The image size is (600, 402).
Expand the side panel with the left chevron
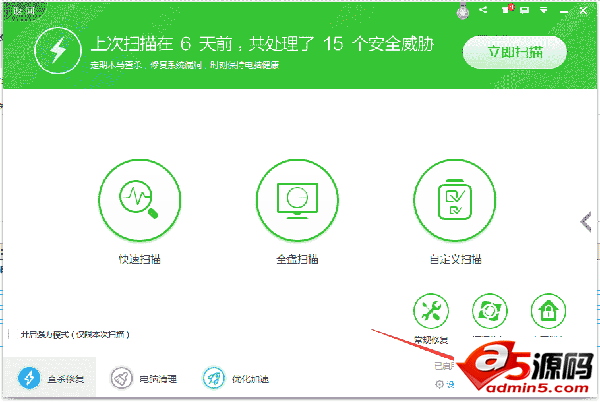coord(586,222)
